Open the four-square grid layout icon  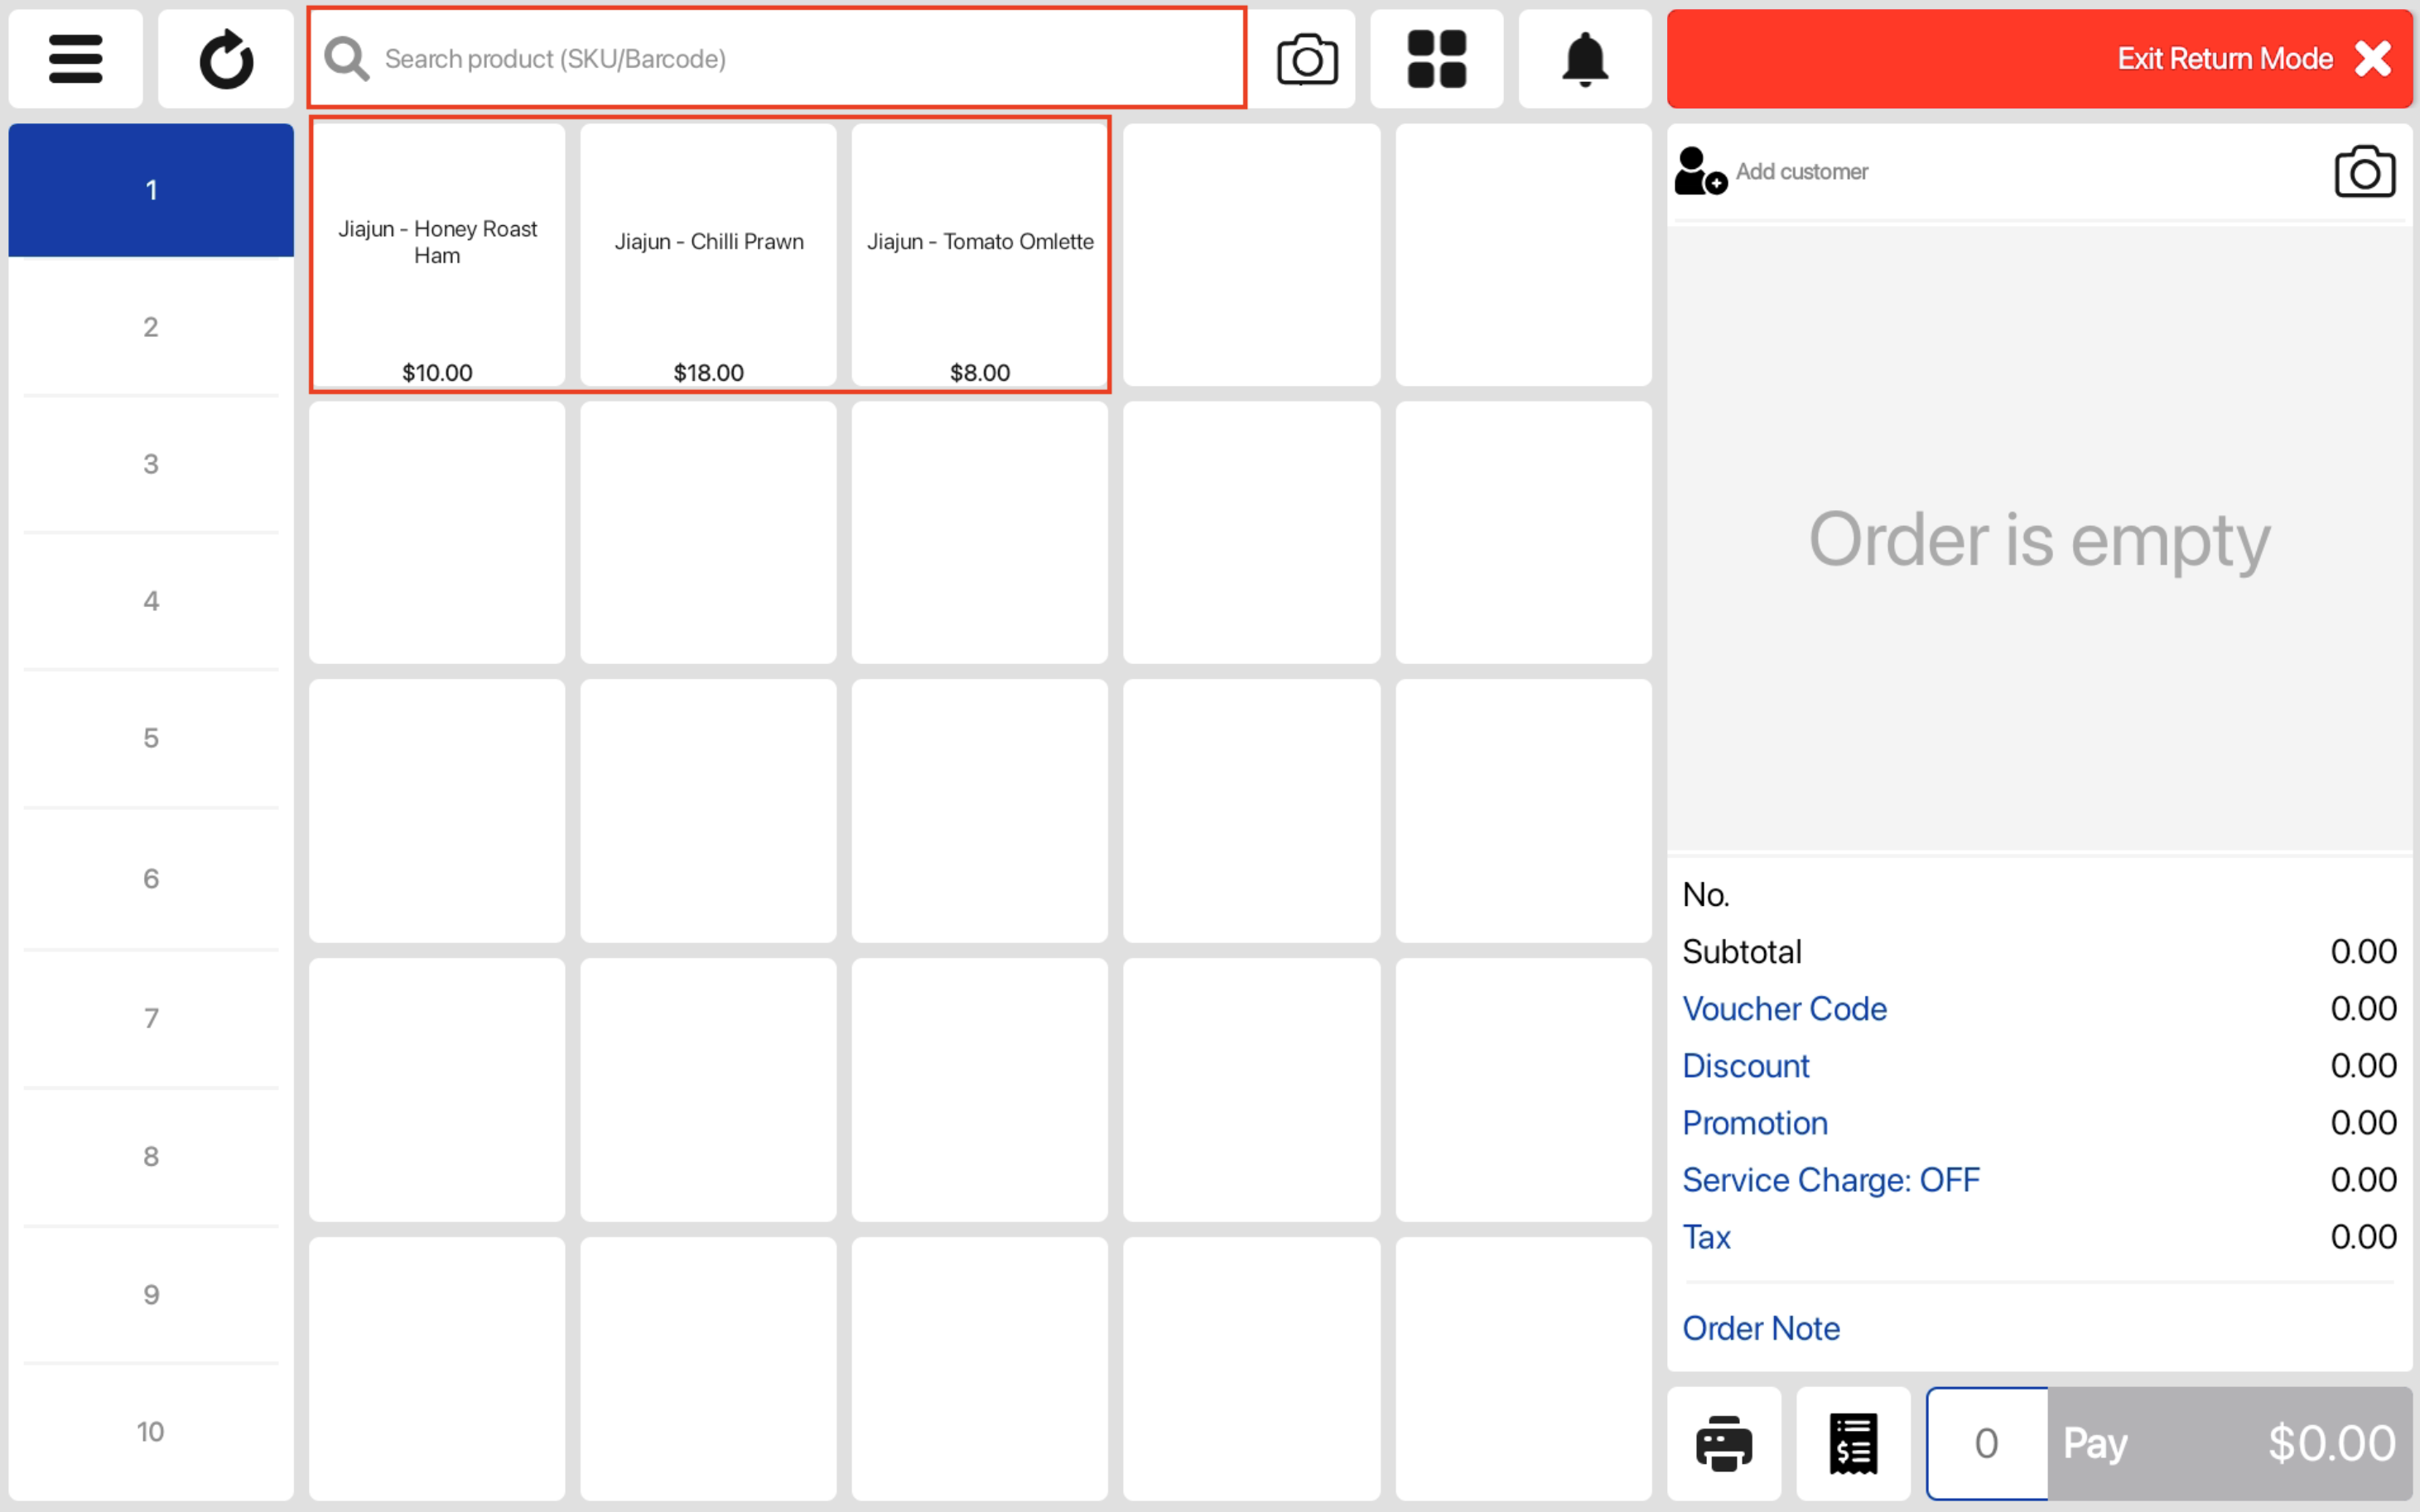pyautogui.click(x=1436, y=59)
